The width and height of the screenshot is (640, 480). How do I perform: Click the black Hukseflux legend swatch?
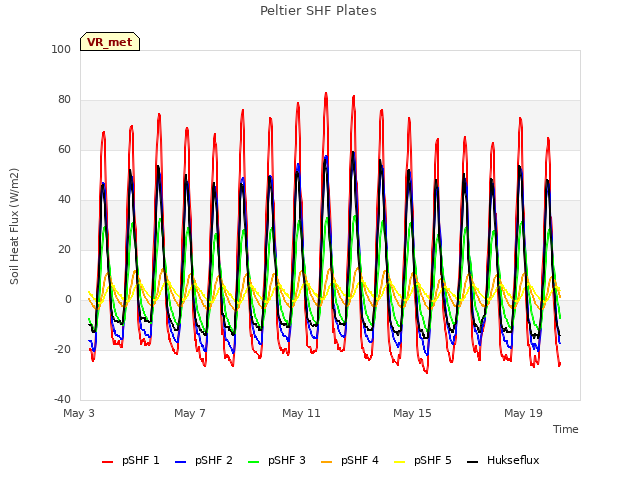tap(472, 462)
